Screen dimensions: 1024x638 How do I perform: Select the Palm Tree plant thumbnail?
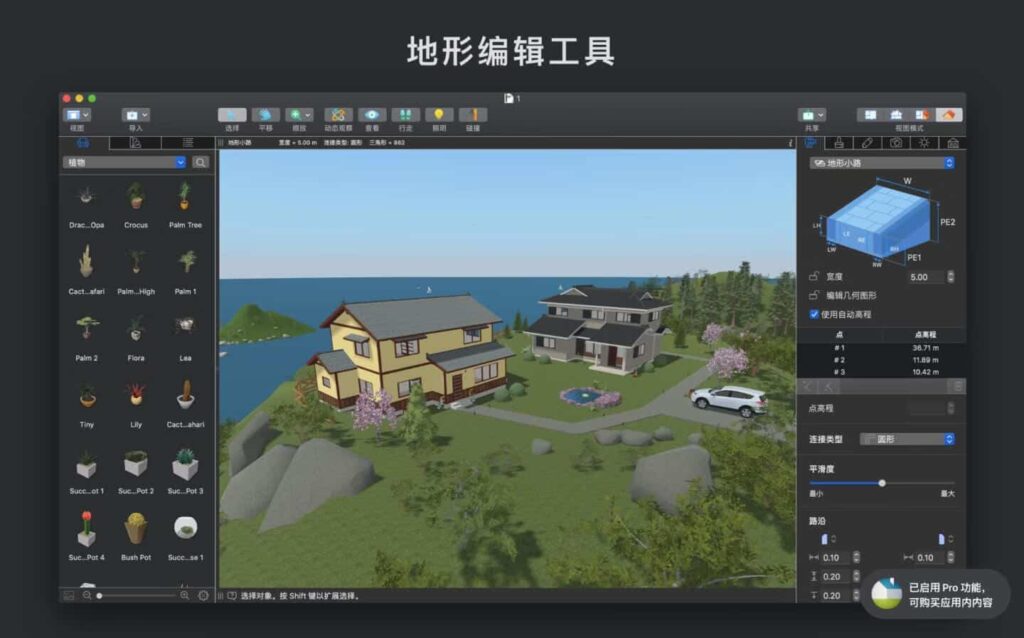click(x=185, y=200)
